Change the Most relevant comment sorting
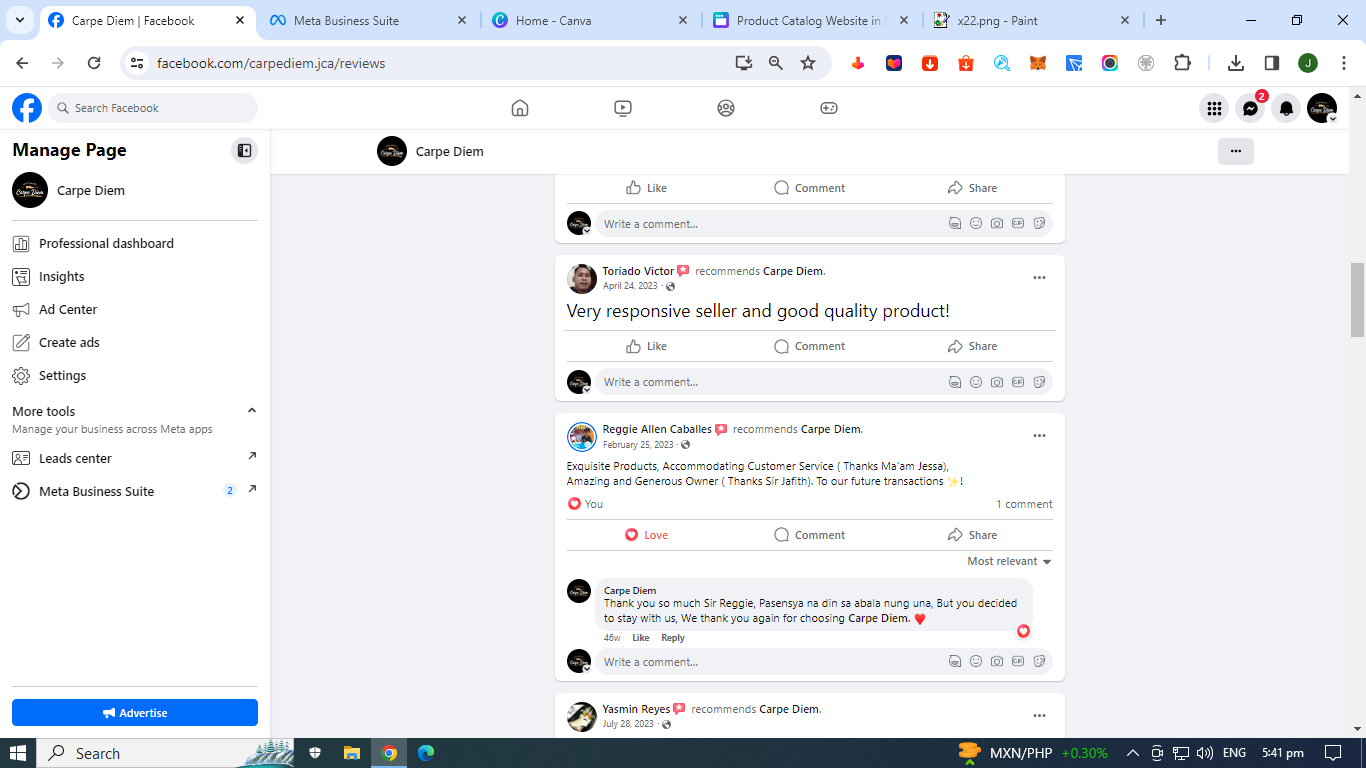 pyautogui.click(x=1009, y=562)
